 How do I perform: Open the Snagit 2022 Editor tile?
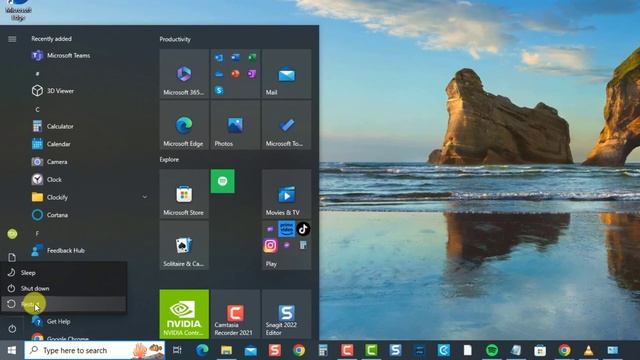287,314
